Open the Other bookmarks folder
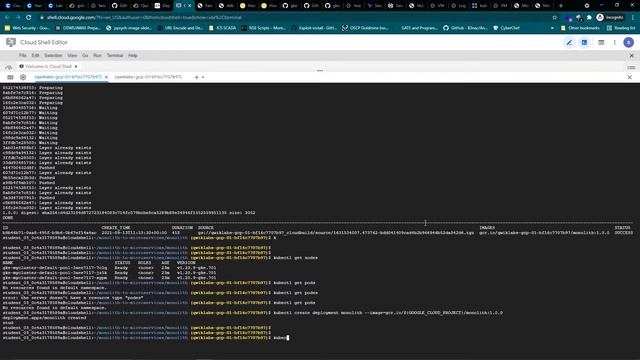The width and height of the screenshot is (640, 360). (x=580, y=28)
